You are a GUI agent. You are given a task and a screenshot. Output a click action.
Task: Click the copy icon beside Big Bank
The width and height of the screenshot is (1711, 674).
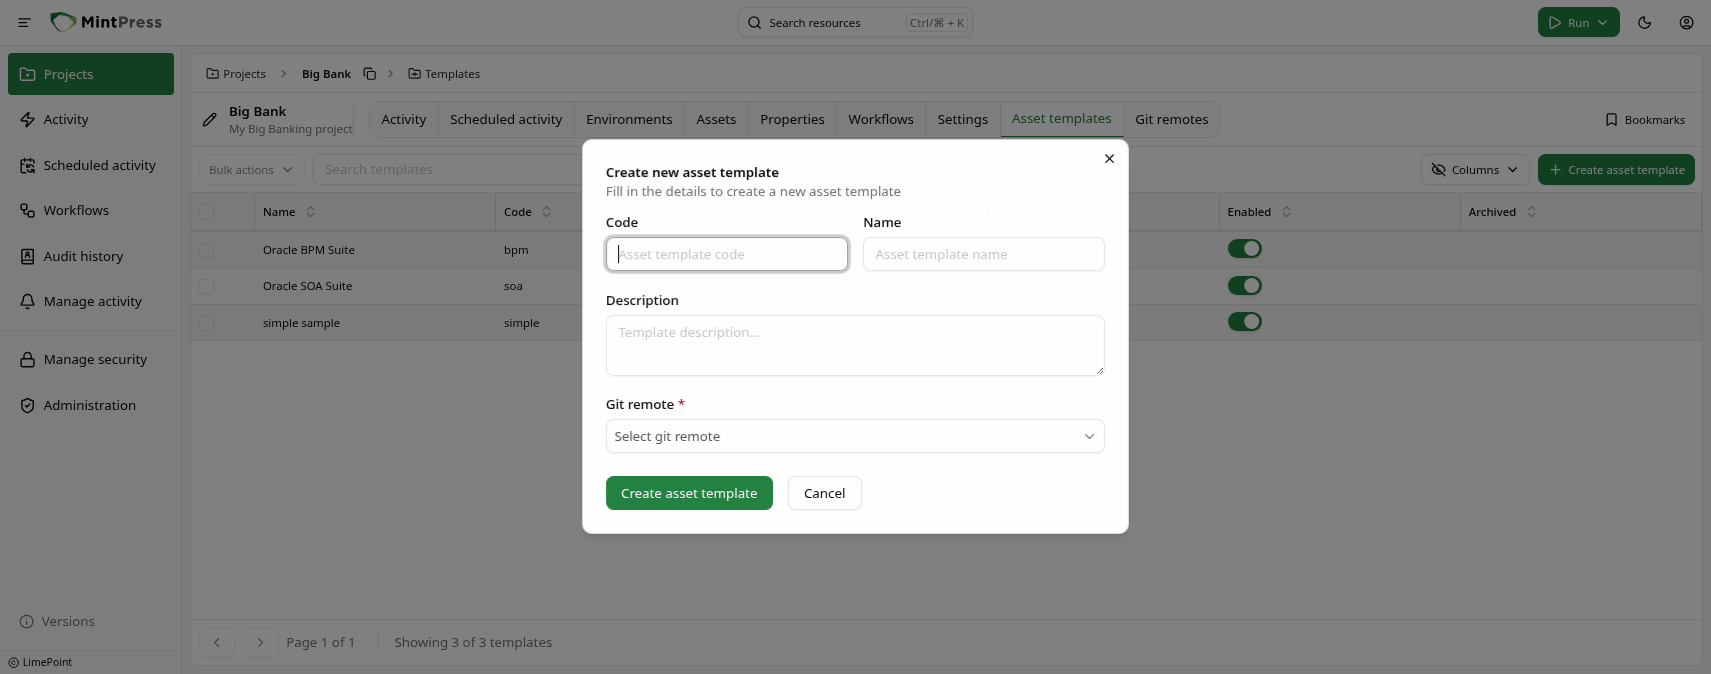pyautogui.click(x=369, y=74)
